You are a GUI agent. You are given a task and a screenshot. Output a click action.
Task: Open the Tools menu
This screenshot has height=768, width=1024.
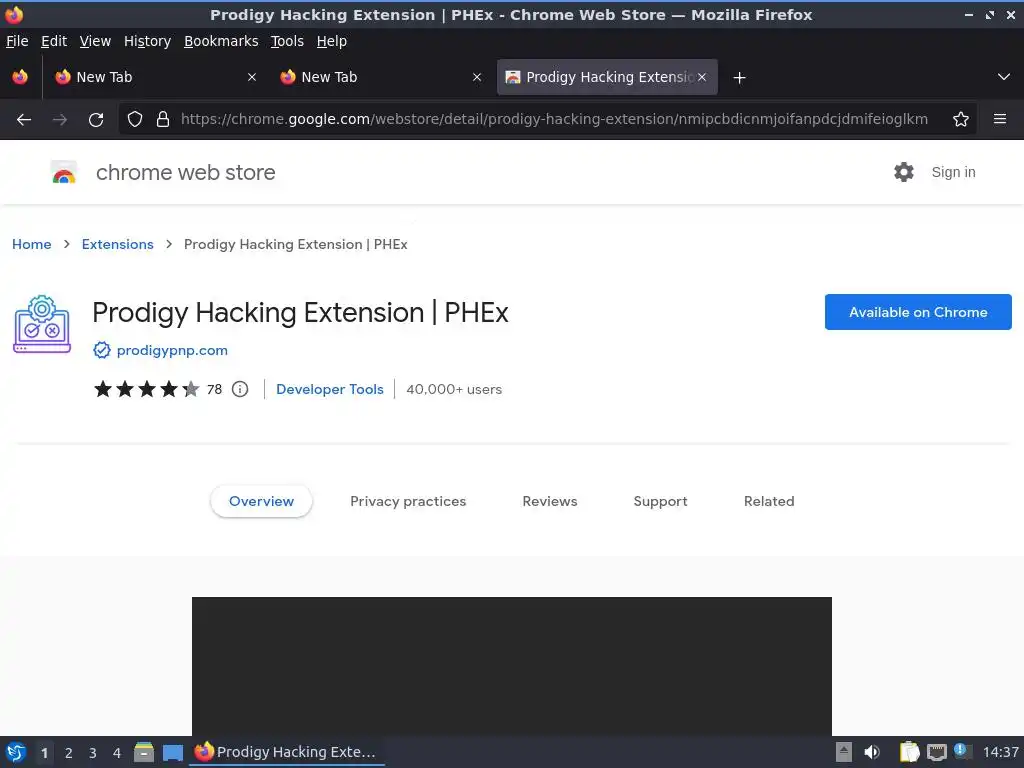(x=287, y=41)
